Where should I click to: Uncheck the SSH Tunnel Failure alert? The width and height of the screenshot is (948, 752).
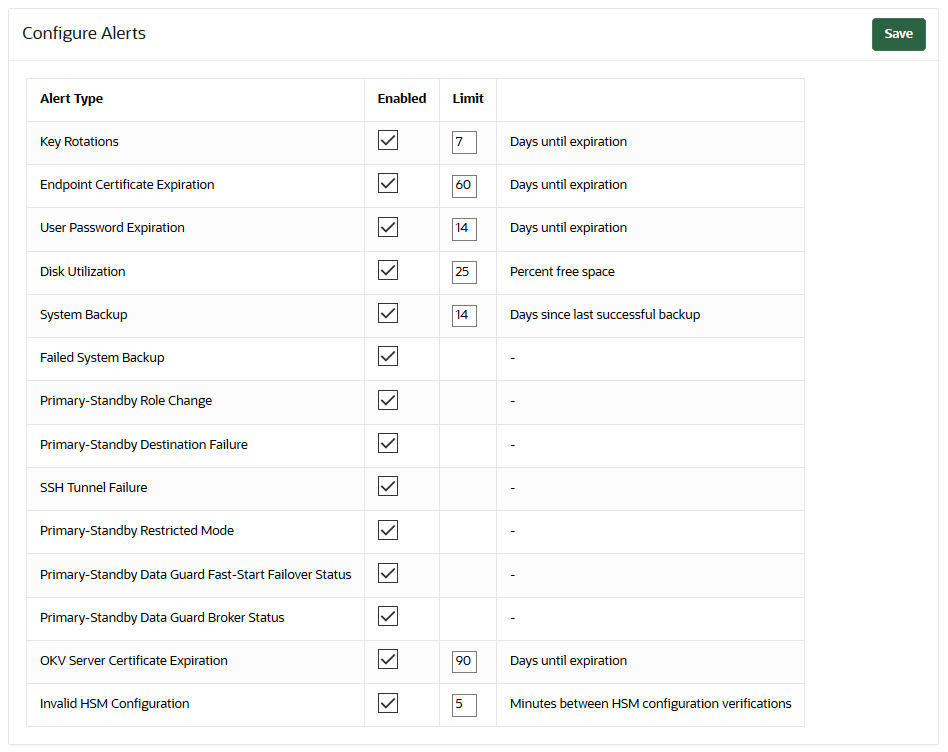(387, 486)
